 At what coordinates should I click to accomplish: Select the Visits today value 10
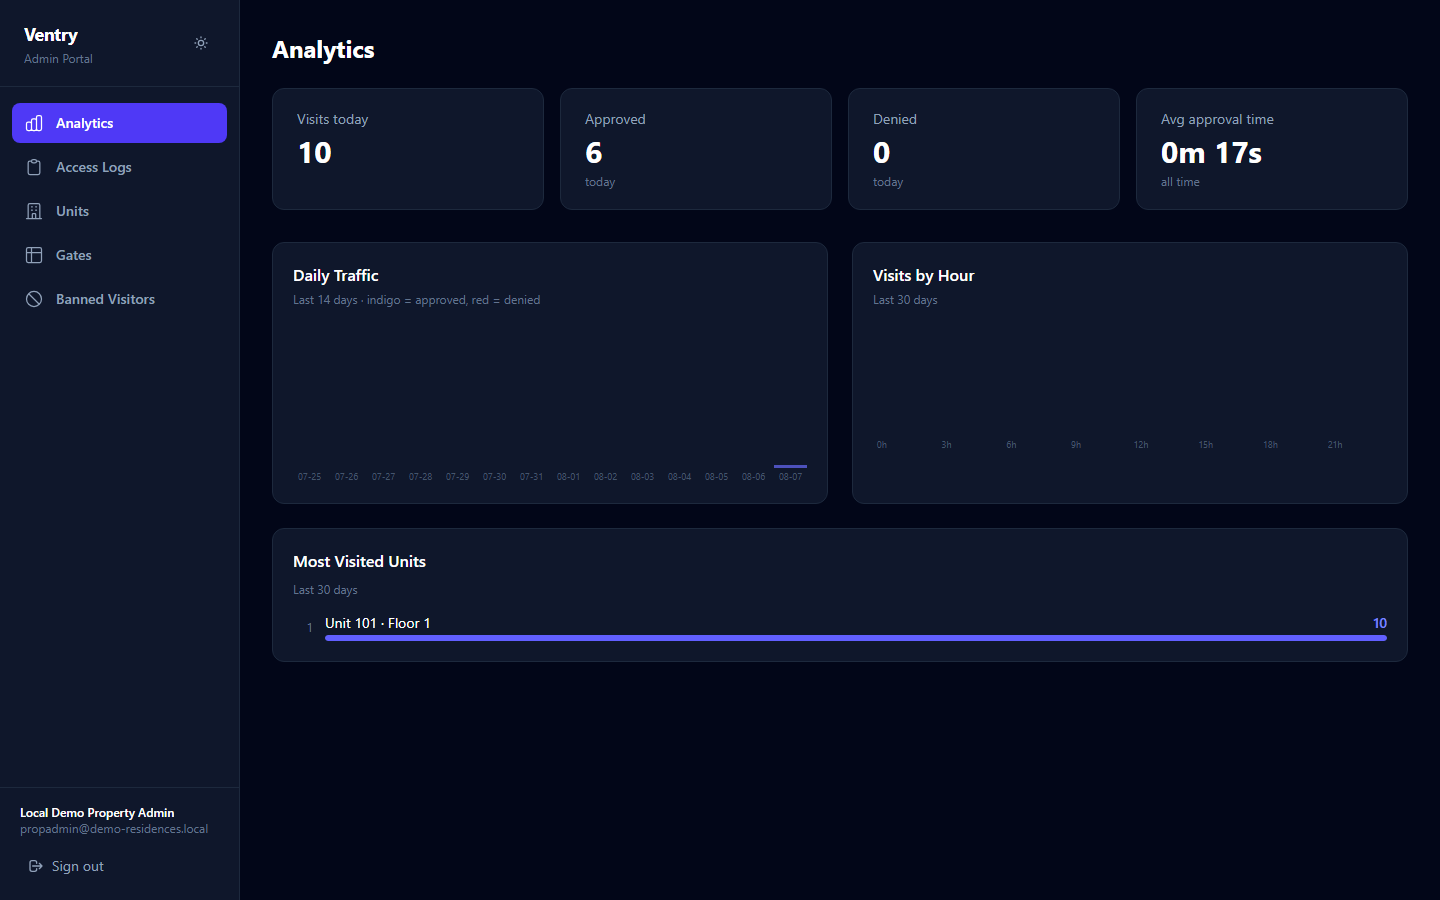pos(315,153)
